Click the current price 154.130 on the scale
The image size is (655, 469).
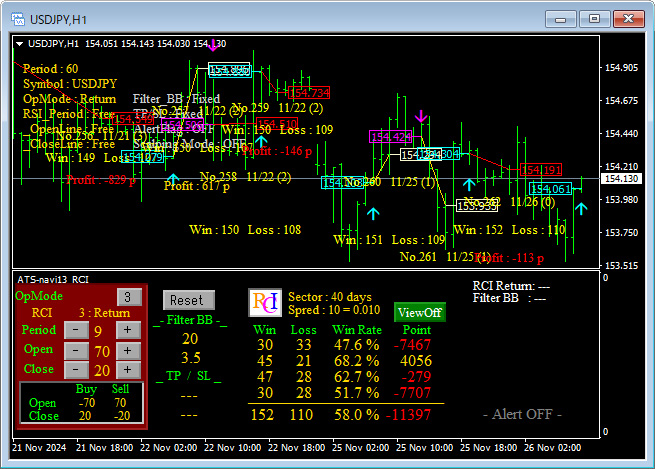point(622,179)
